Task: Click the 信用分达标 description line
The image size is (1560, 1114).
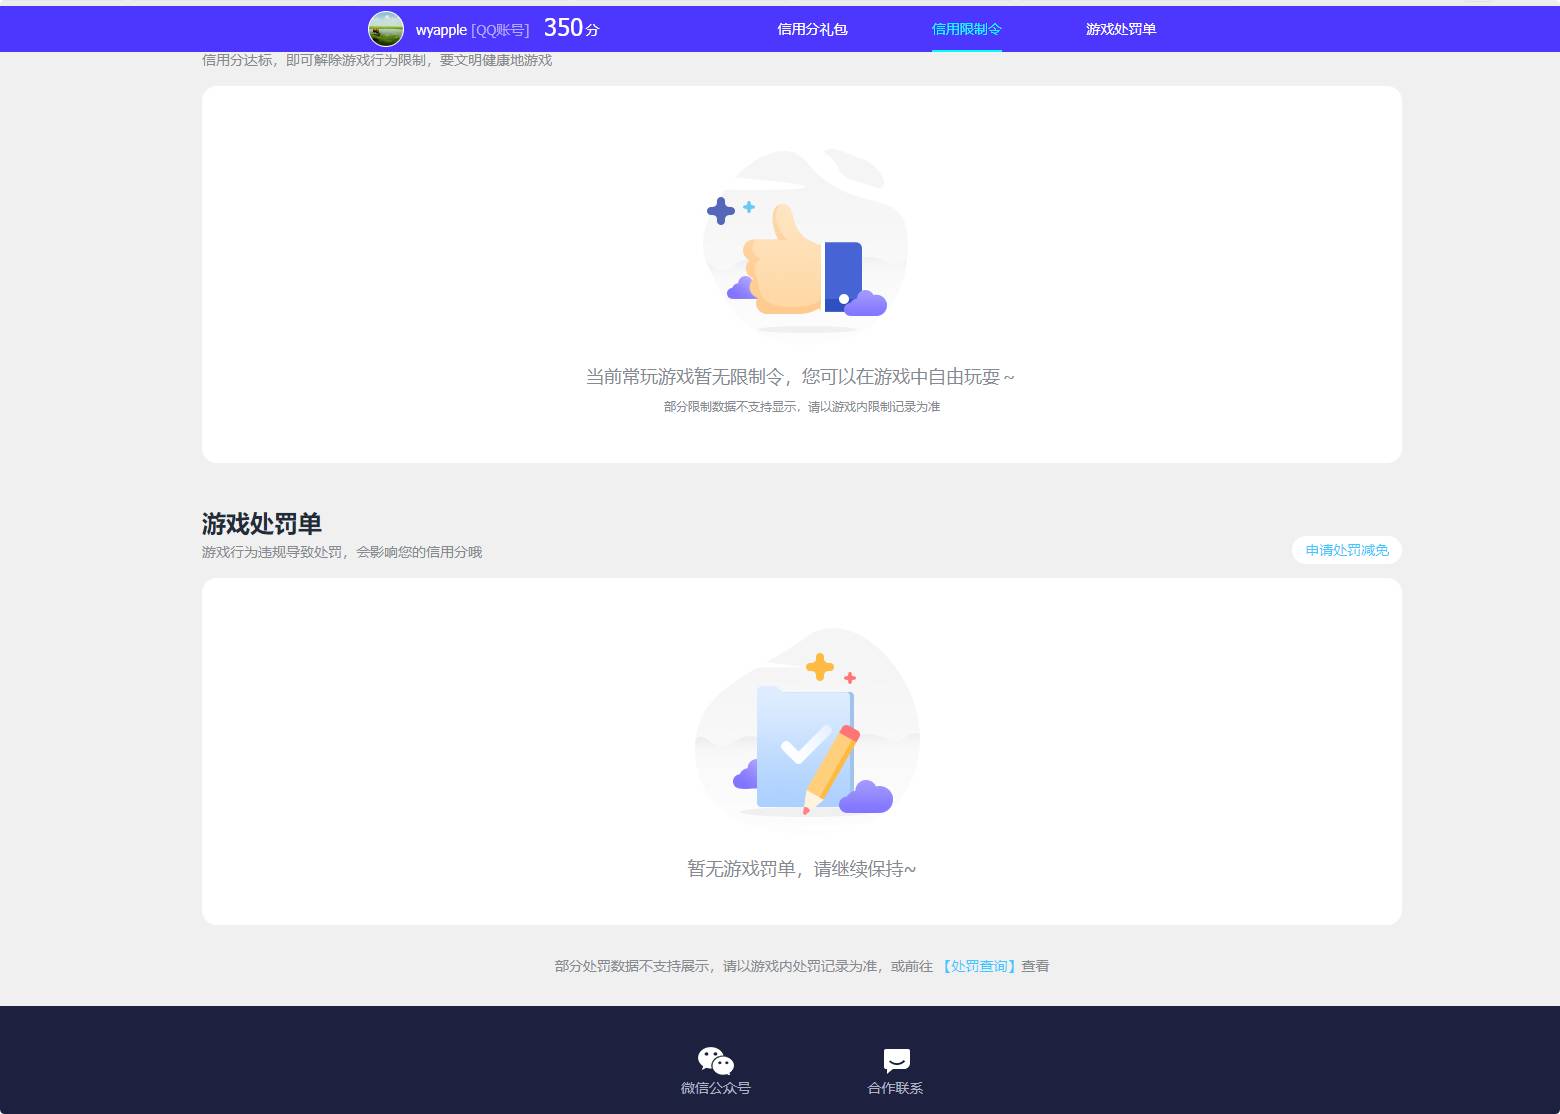Action: (377, 60)
